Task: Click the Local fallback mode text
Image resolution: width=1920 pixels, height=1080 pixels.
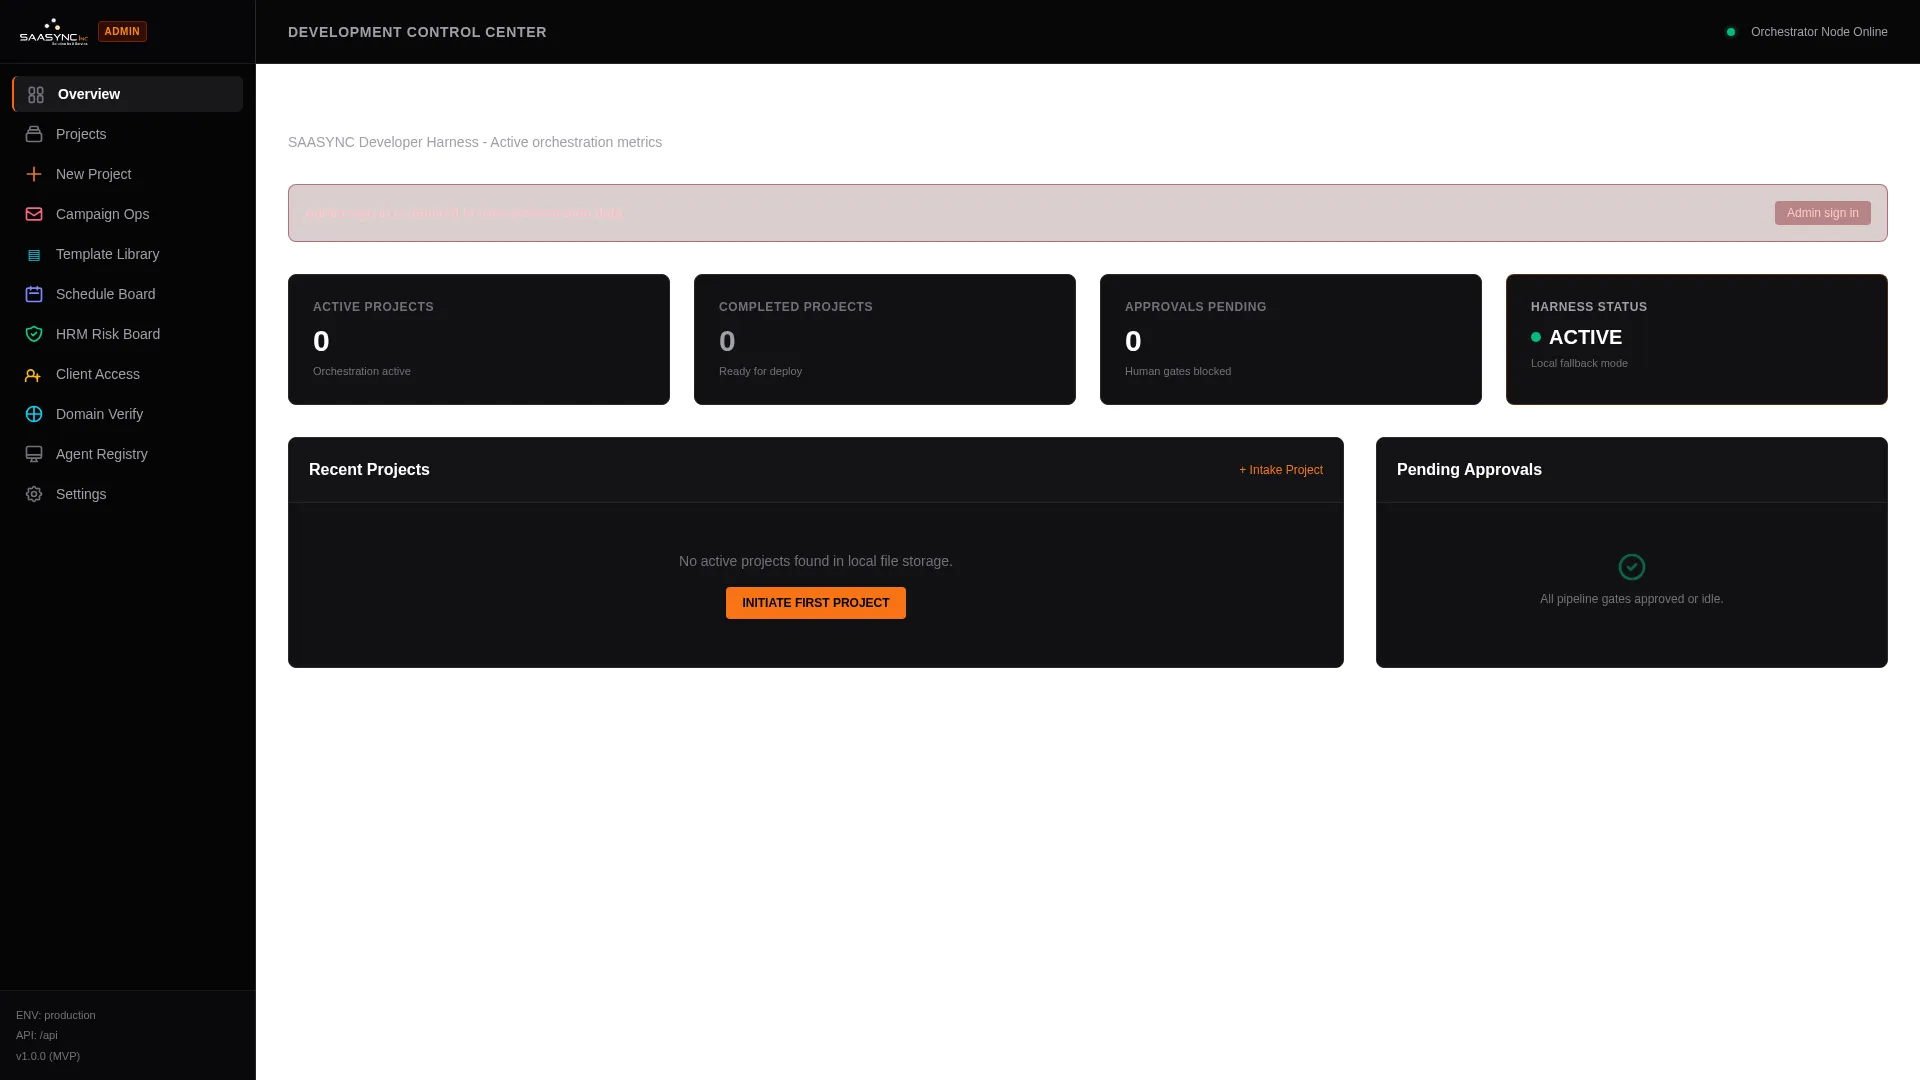Action: click(x=1579, y=363)
